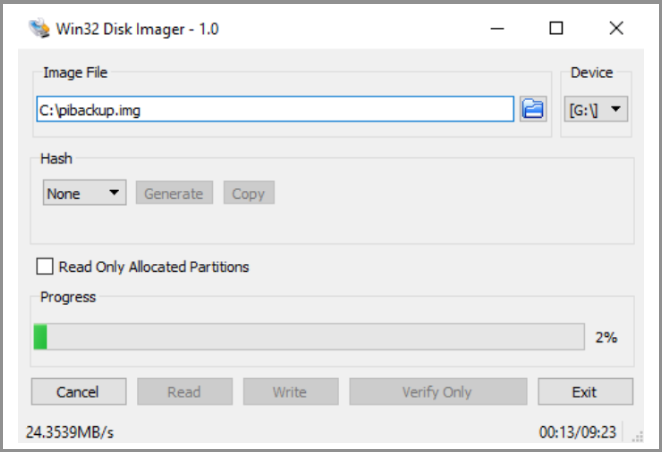Cancel the current imaging operation
The width and height of the screenshot is (662, 452).
point(78,392)
